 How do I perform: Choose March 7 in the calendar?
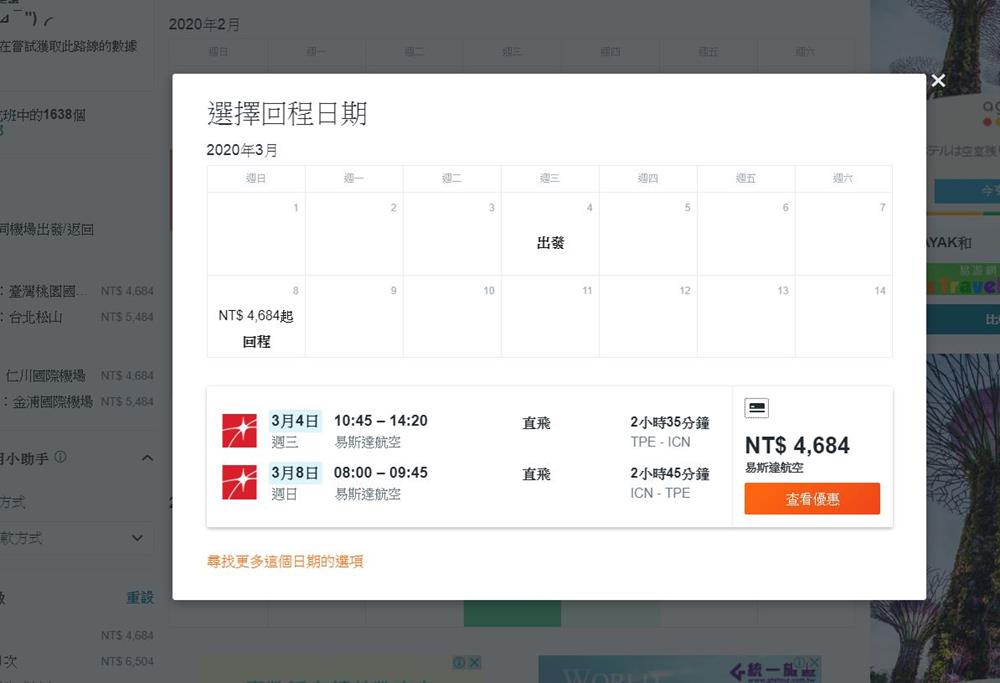844,234
